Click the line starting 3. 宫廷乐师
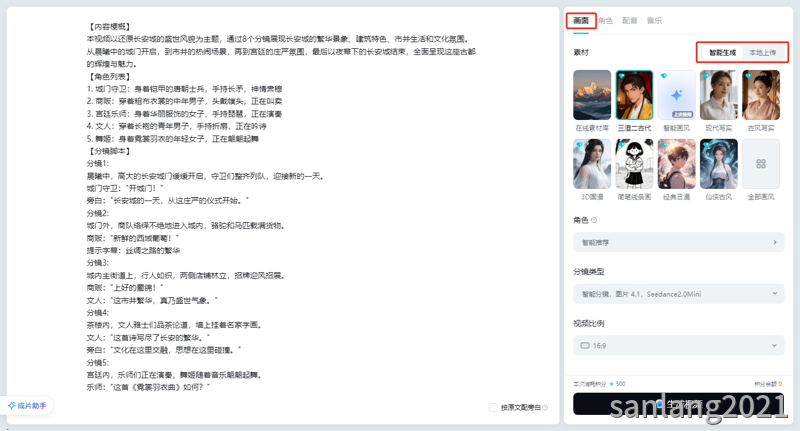 coord(184,114)
